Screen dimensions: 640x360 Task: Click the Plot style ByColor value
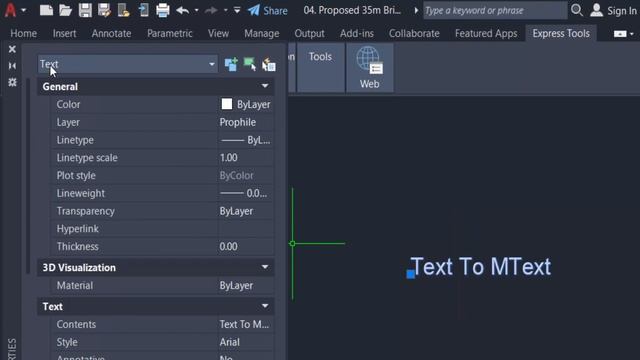click(236, 176)
